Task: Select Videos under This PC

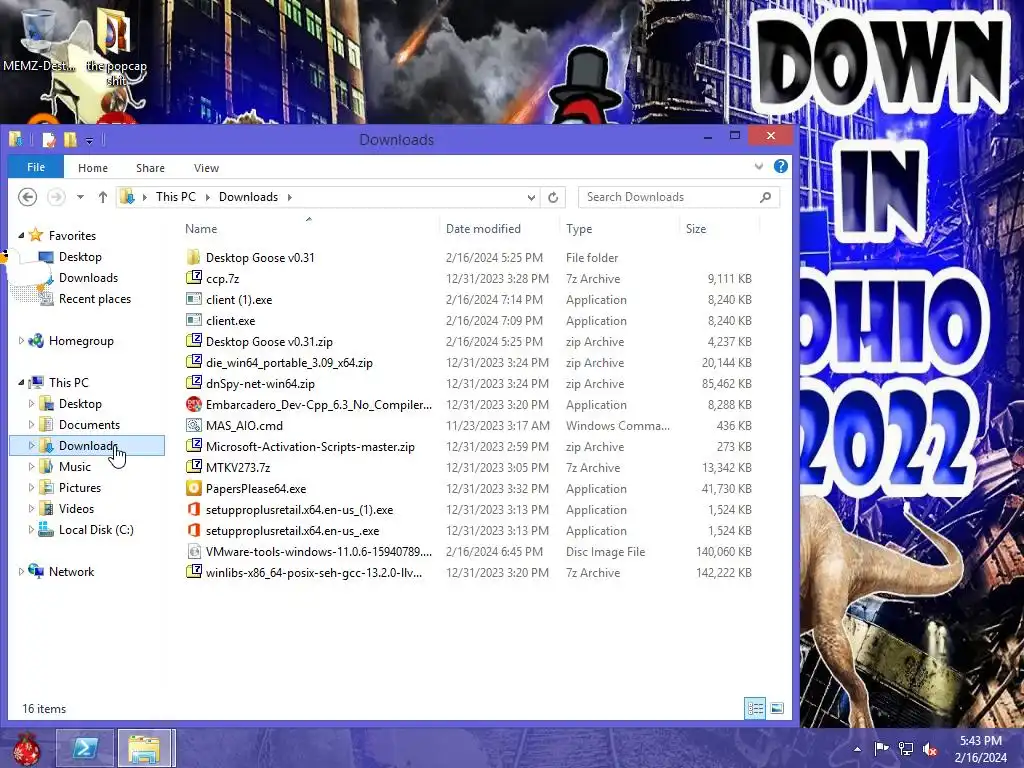Action: (x=76, y=508)
